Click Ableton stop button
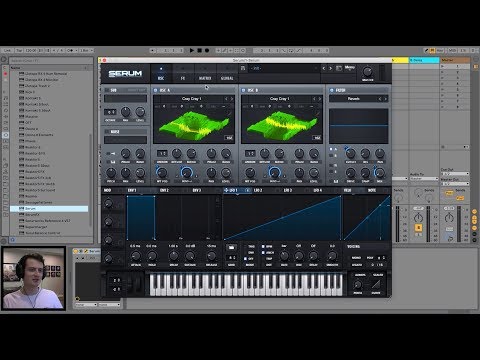The height and width of the screenshot is (360, 480). (199, 50)
